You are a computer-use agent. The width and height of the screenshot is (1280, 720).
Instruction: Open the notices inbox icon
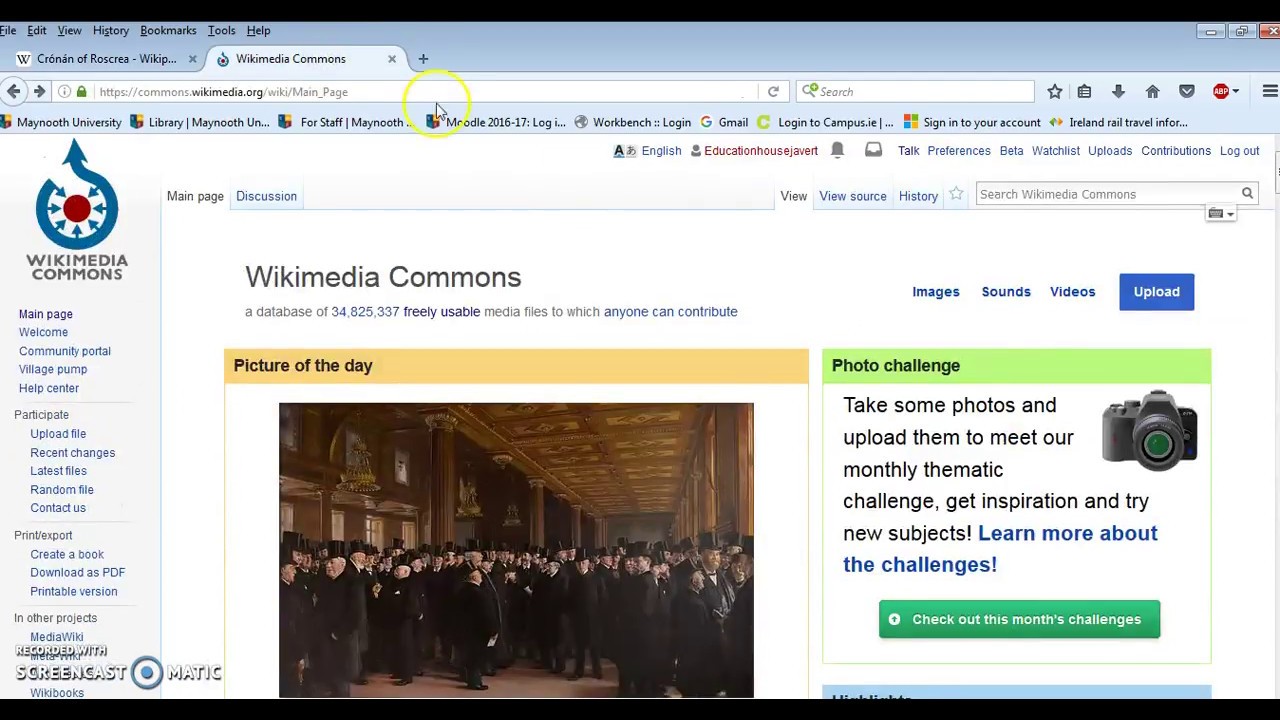[x=873, y=150]
